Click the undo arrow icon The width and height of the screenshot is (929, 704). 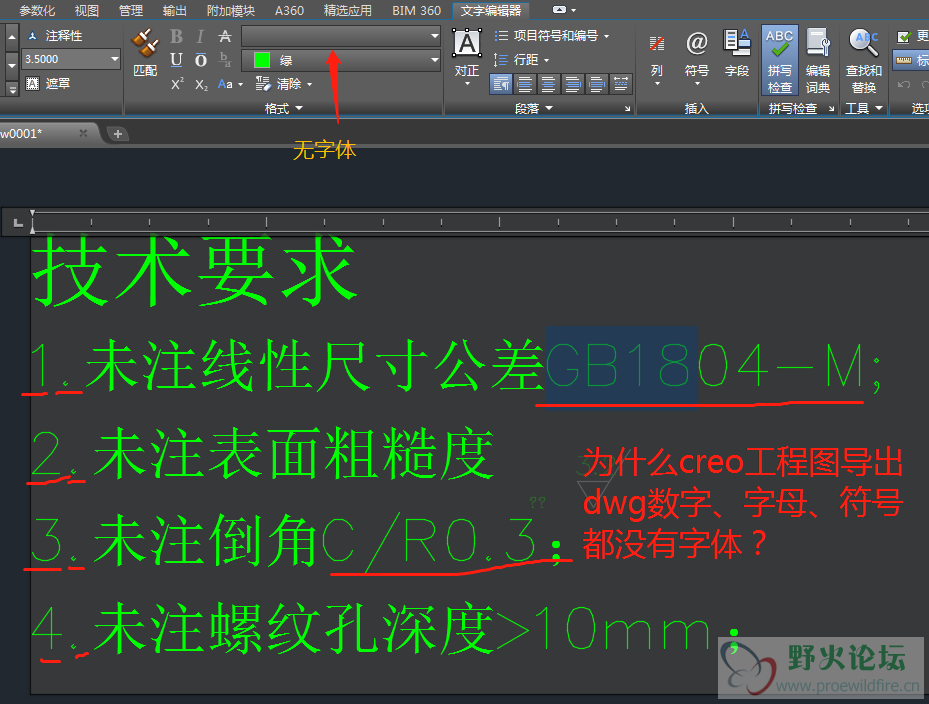(x=904, y=85)
